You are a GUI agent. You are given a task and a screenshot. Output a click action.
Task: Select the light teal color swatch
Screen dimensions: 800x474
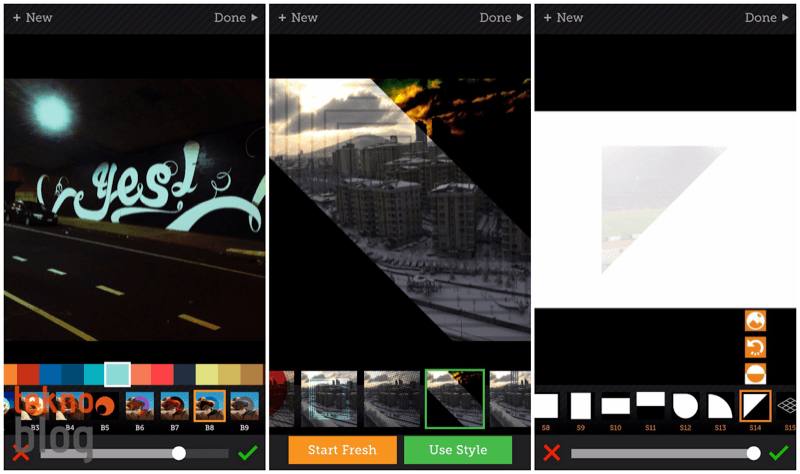tap(117, 374)
